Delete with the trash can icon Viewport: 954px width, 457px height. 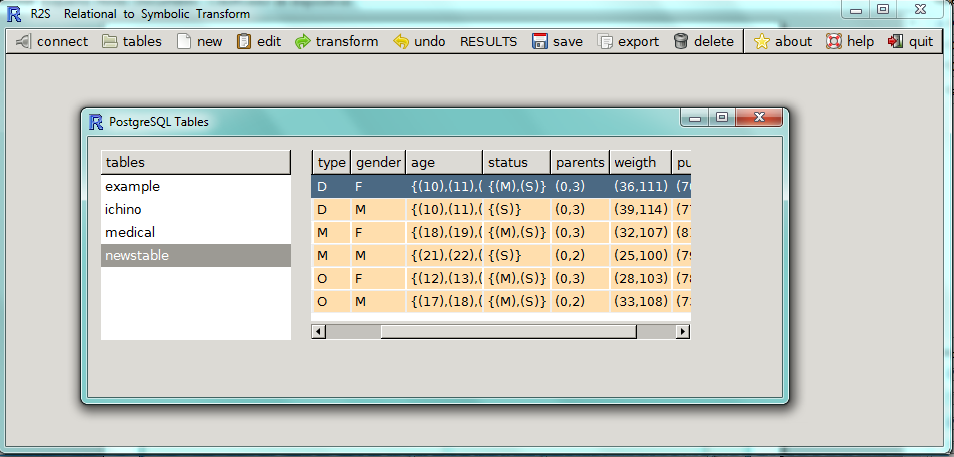[681, 42]
